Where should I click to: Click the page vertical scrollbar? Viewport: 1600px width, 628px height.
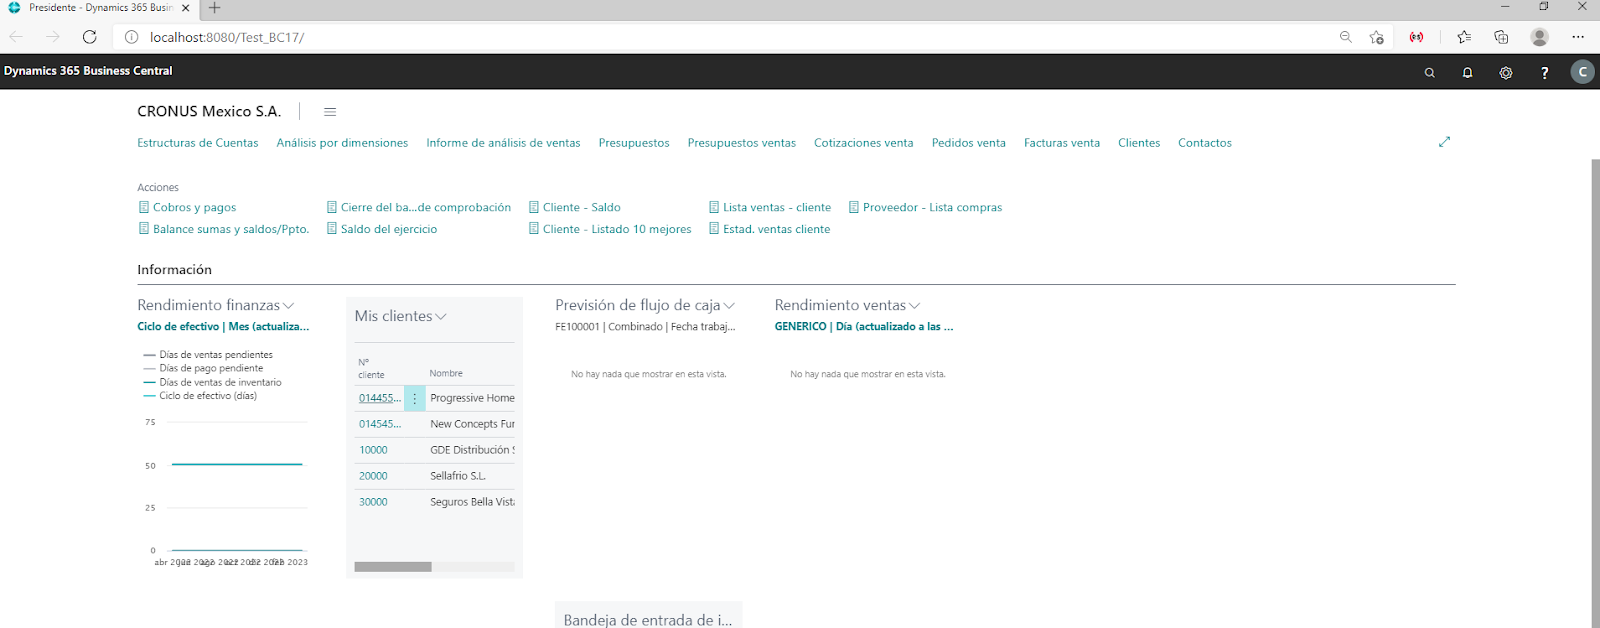click(1595, 392)
